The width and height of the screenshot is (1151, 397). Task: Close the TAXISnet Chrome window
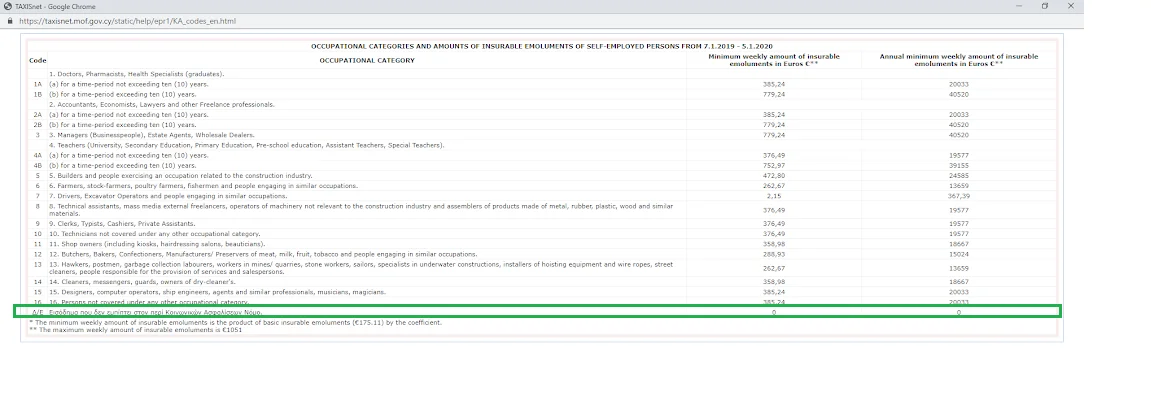click(x=1070, y=6)
